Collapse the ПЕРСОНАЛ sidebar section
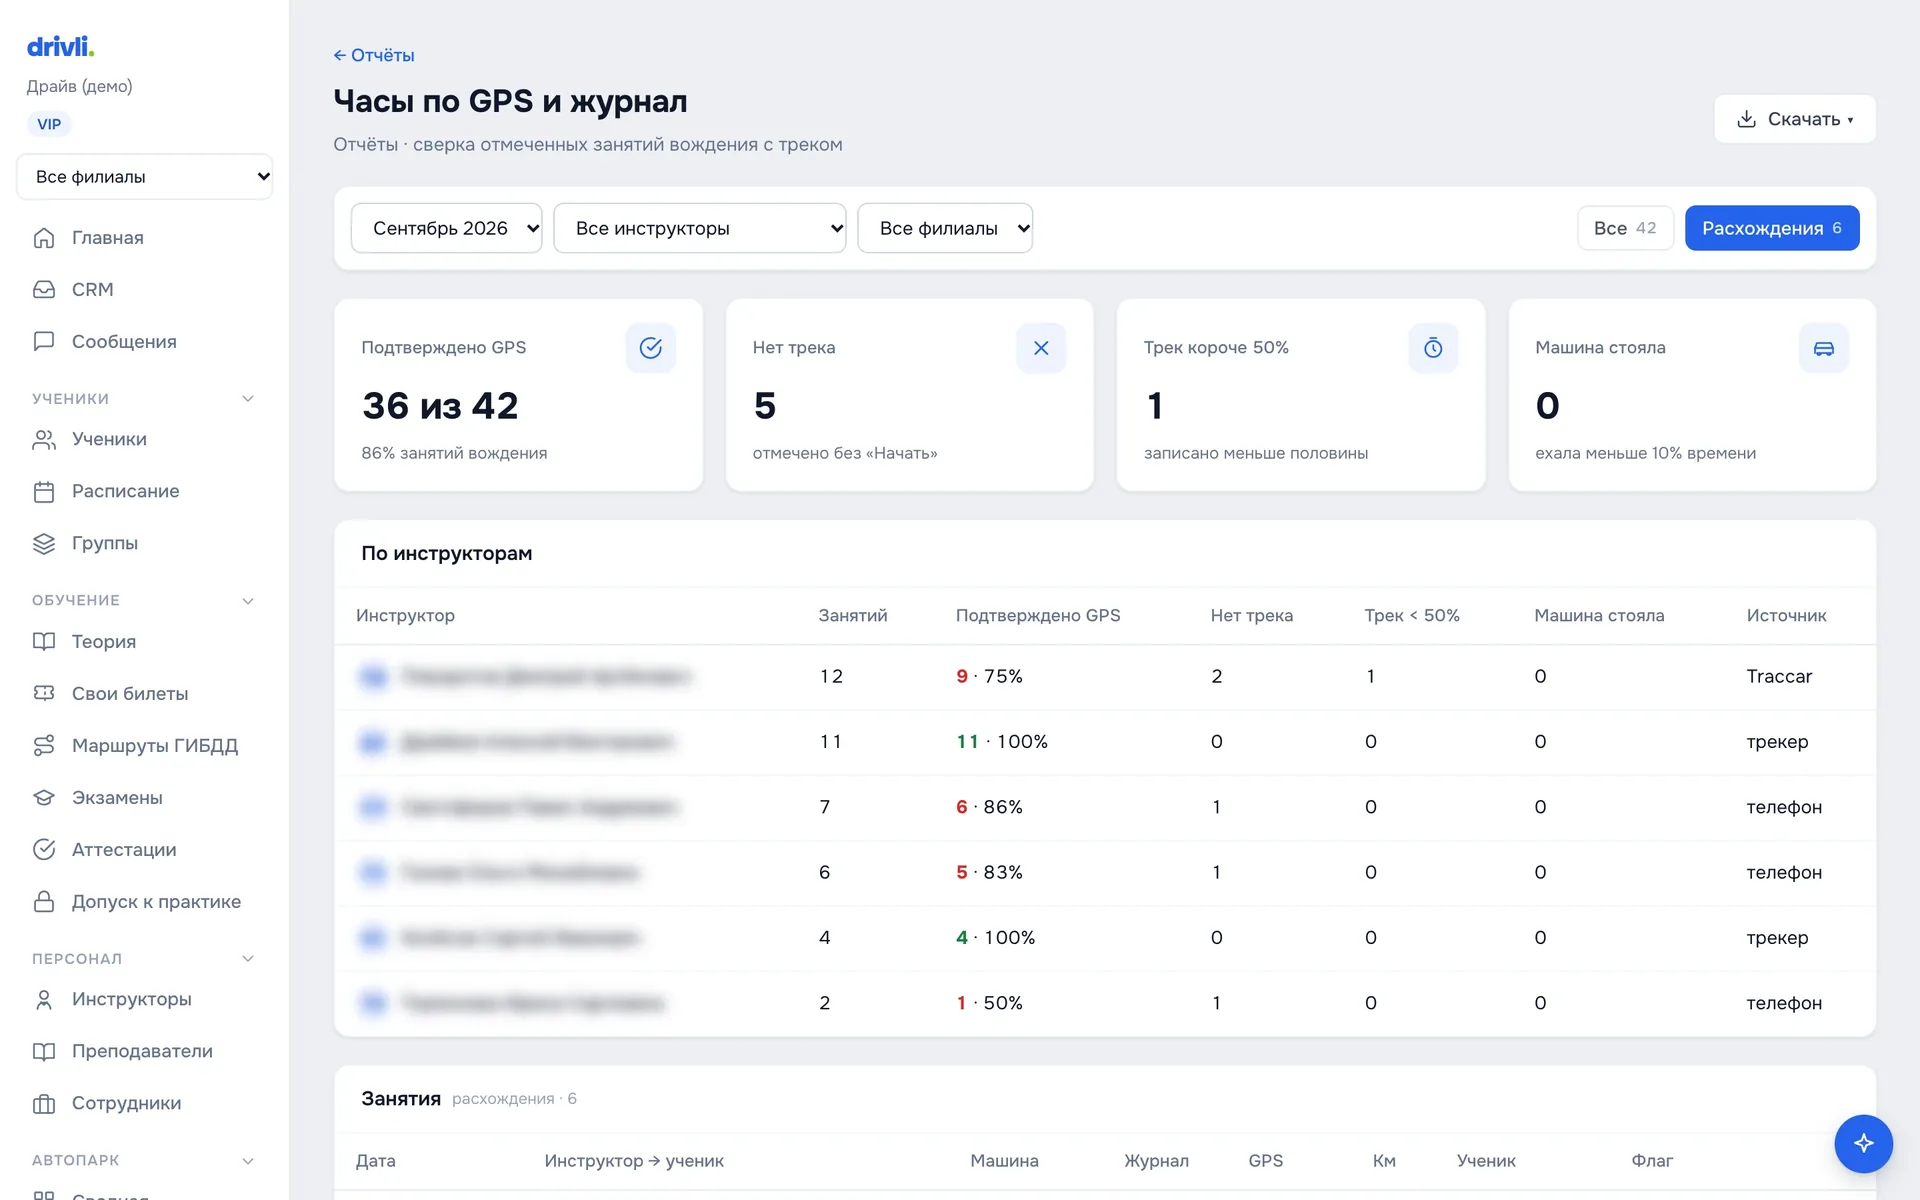This screenshot has width=1920, height=1200. point(248,959)
